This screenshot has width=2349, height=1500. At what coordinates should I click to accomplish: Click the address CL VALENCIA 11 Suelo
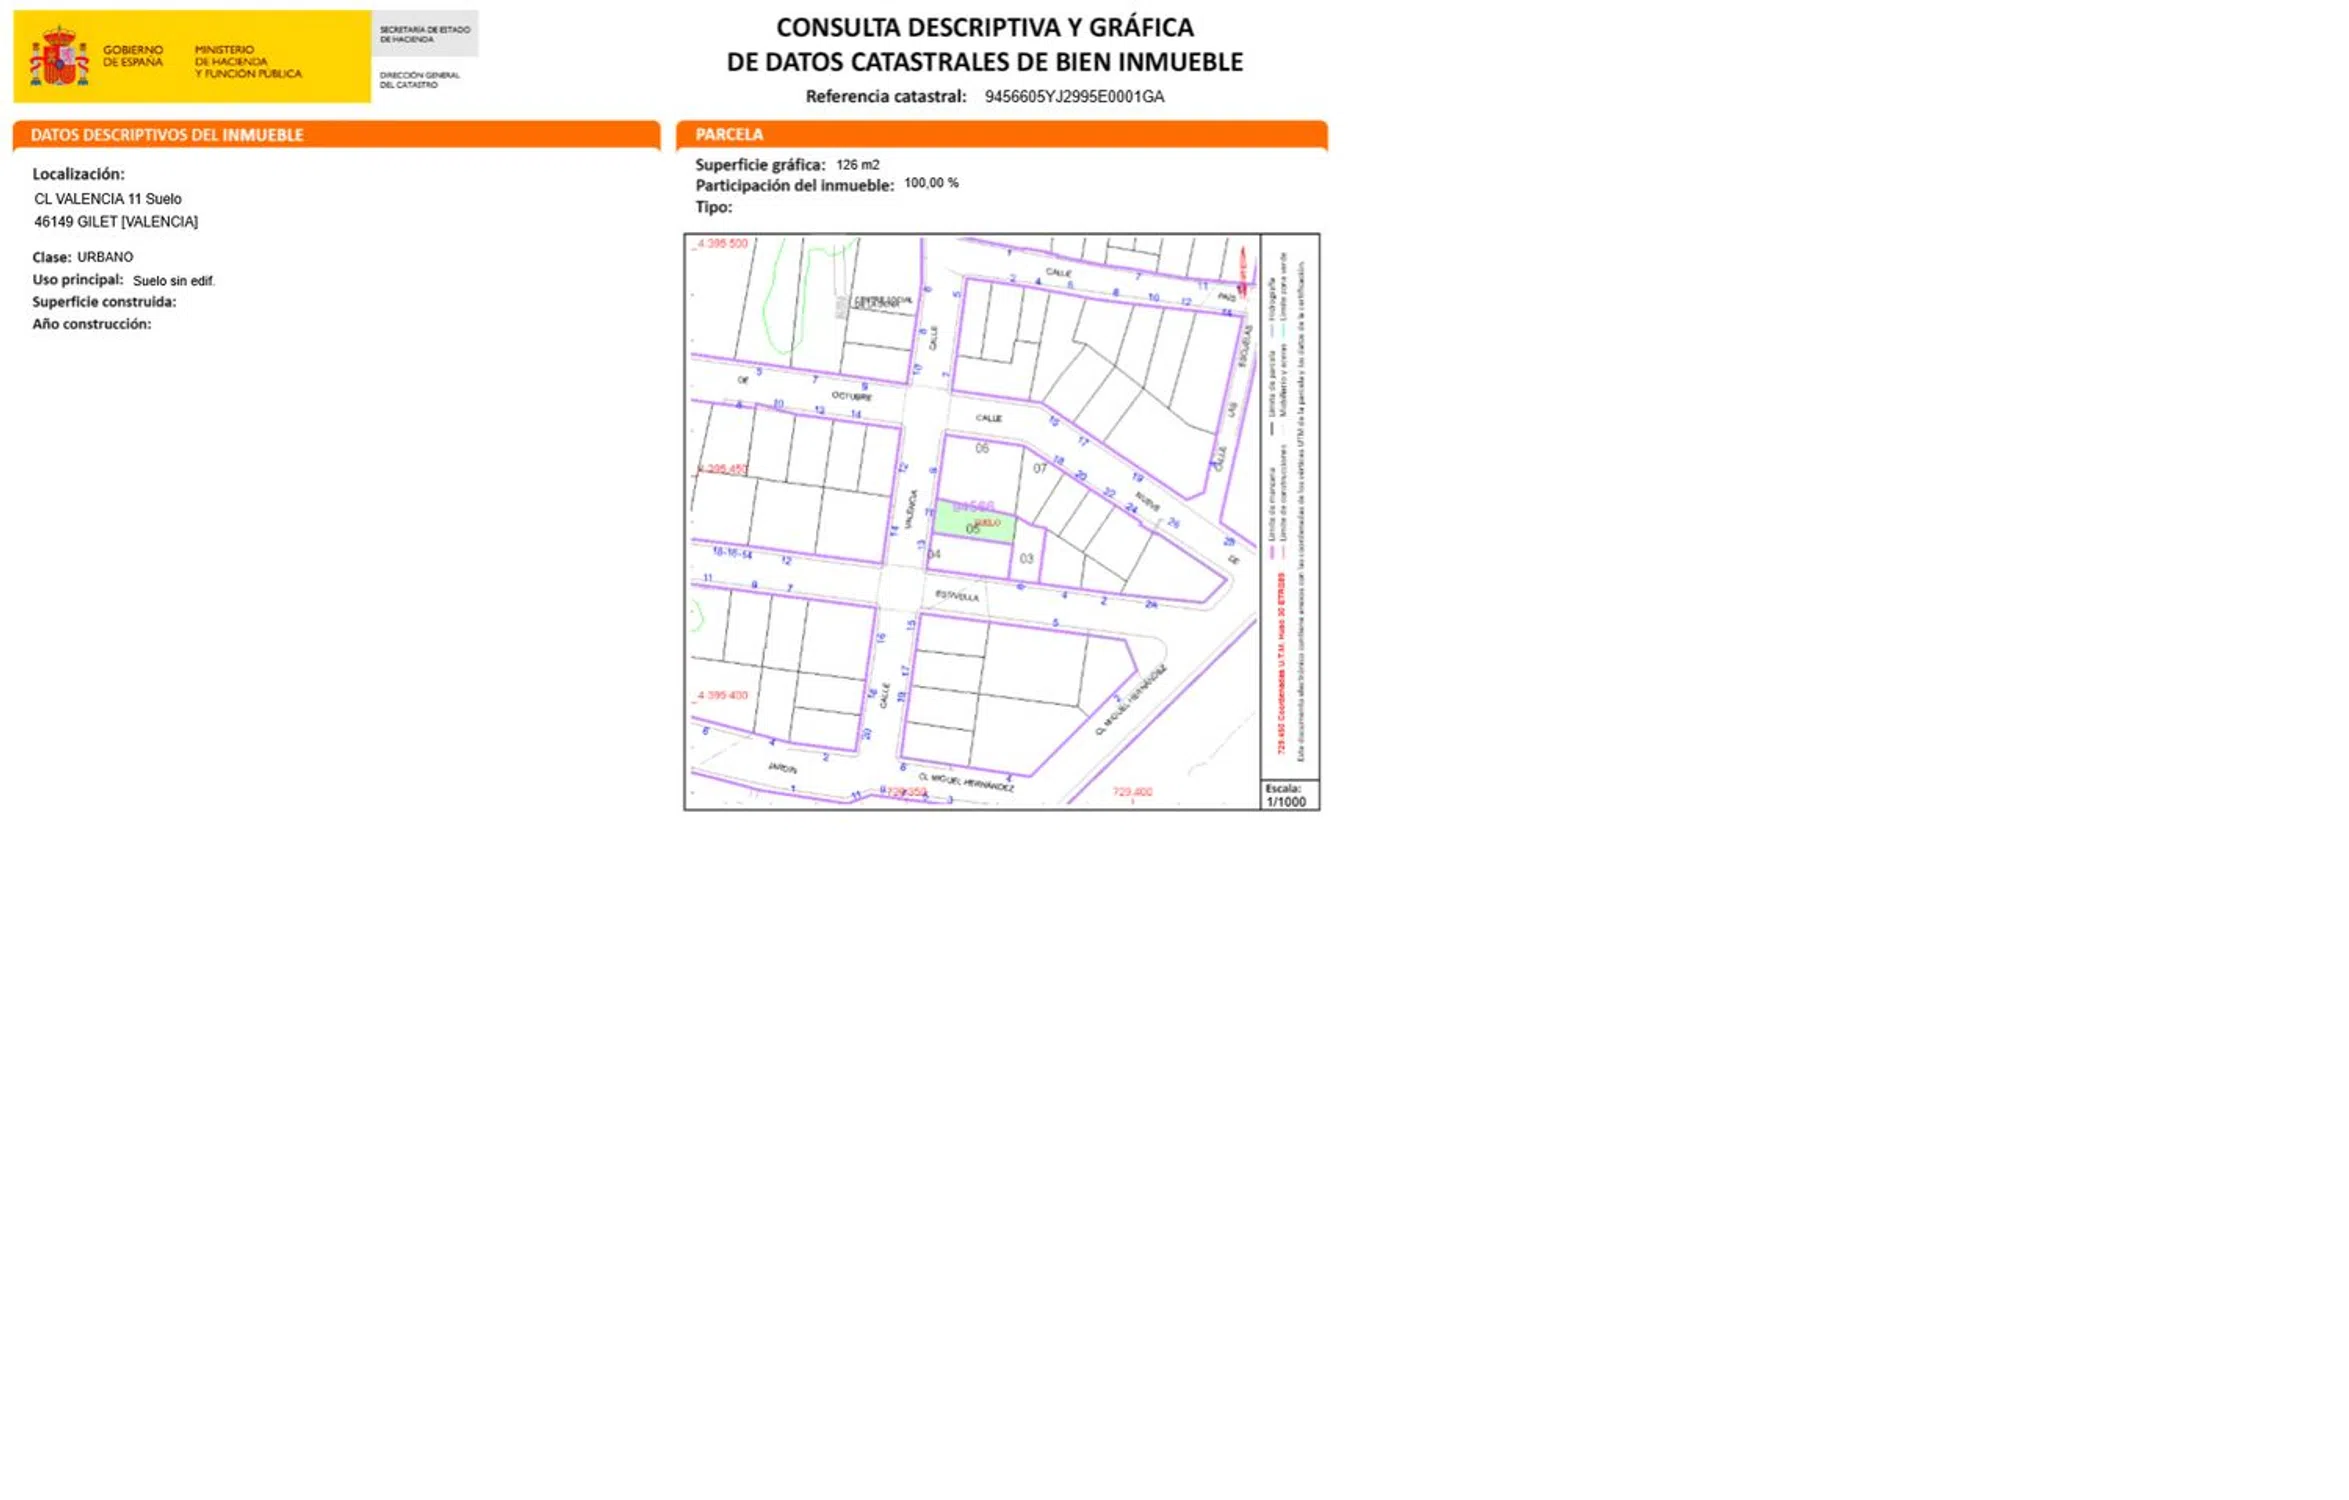tap(108, 199)
